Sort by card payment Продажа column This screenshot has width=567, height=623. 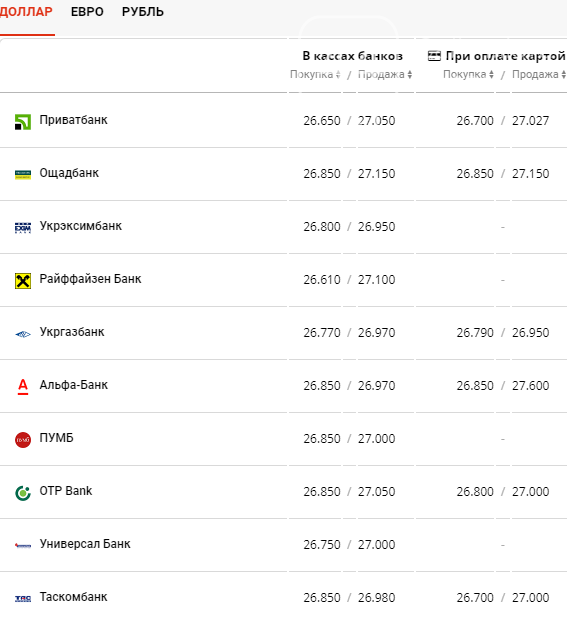pyautogui.click(x=539, y=74)
